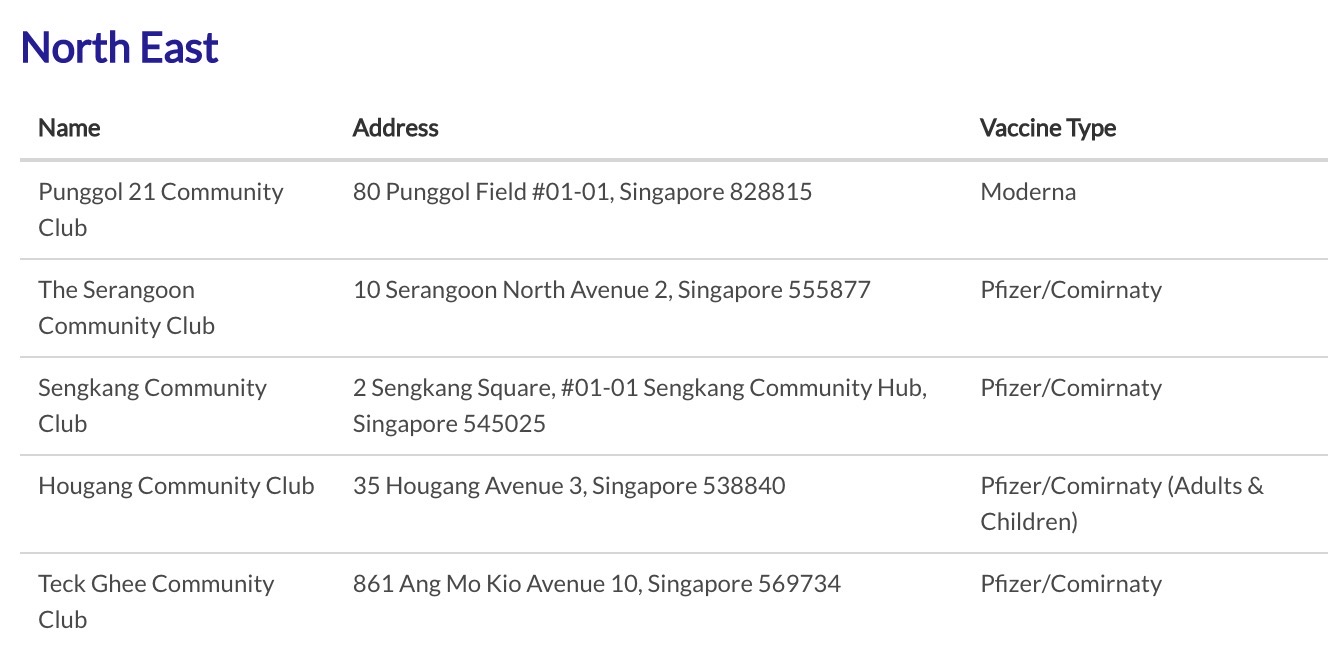Click the Vaccine Type column header

(x=1048, y=128)
